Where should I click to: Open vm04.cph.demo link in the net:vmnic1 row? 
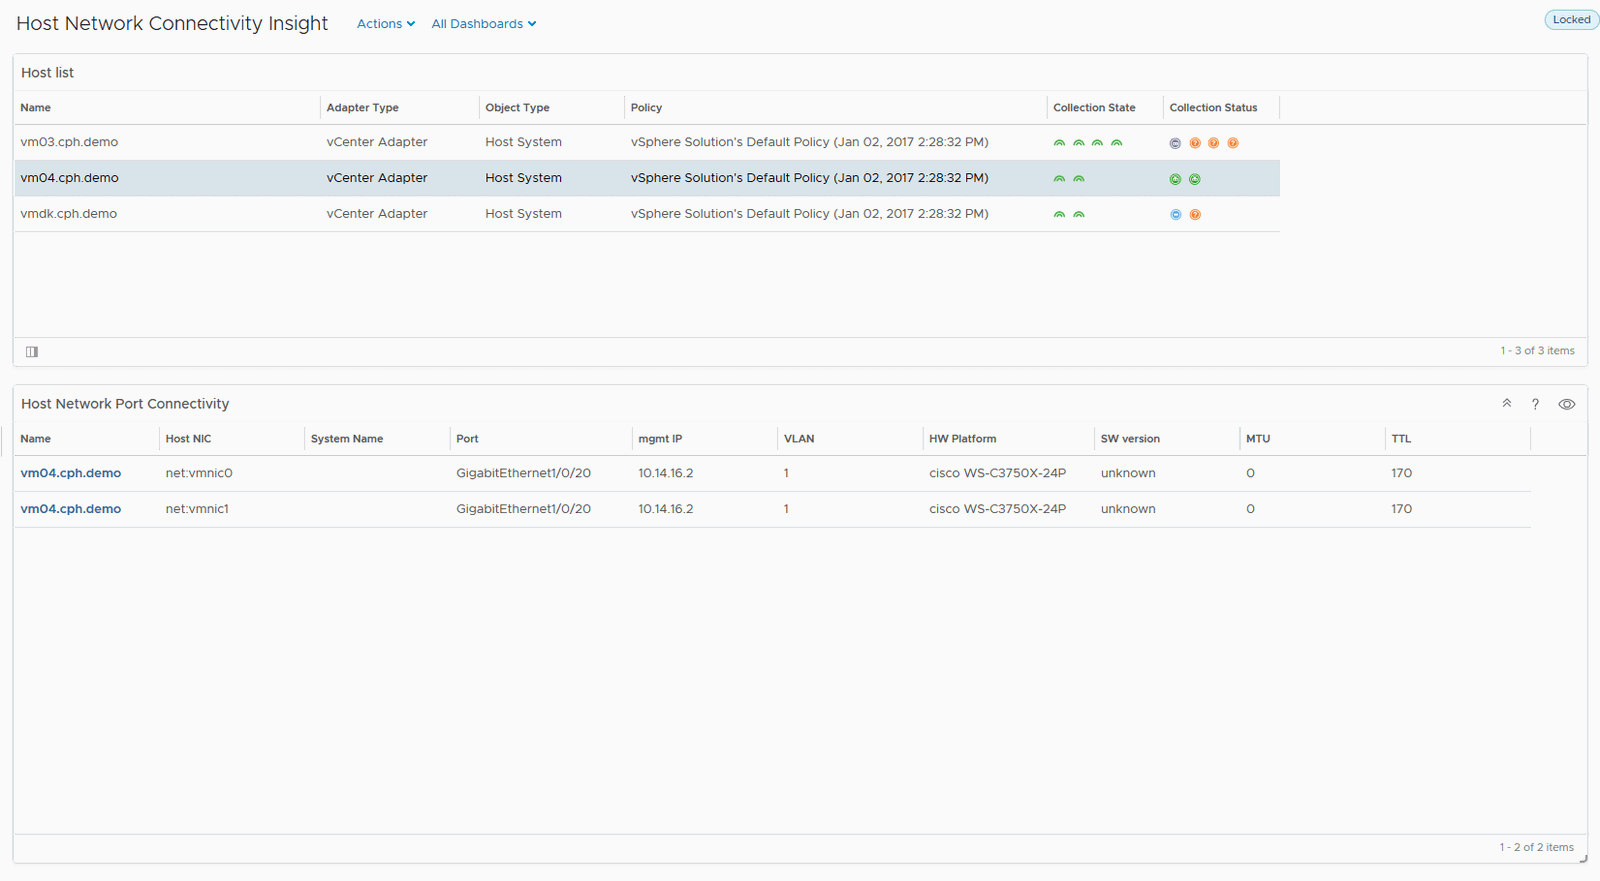click(x=71, y=509)
